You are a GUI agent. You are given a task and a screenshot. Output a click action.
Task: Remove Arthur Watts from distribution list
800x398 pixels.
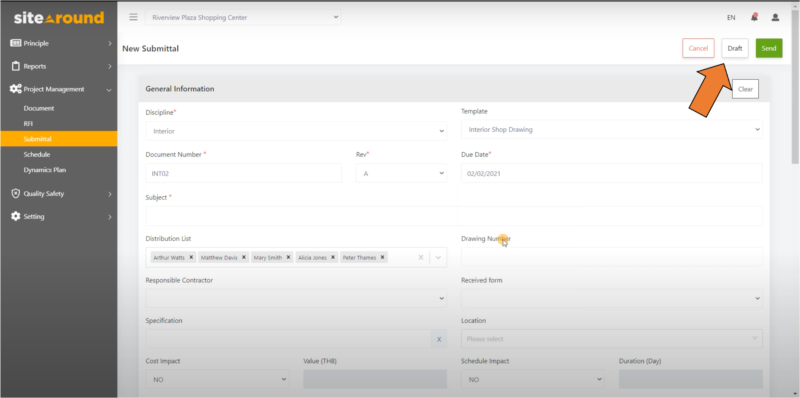point(191,257)
